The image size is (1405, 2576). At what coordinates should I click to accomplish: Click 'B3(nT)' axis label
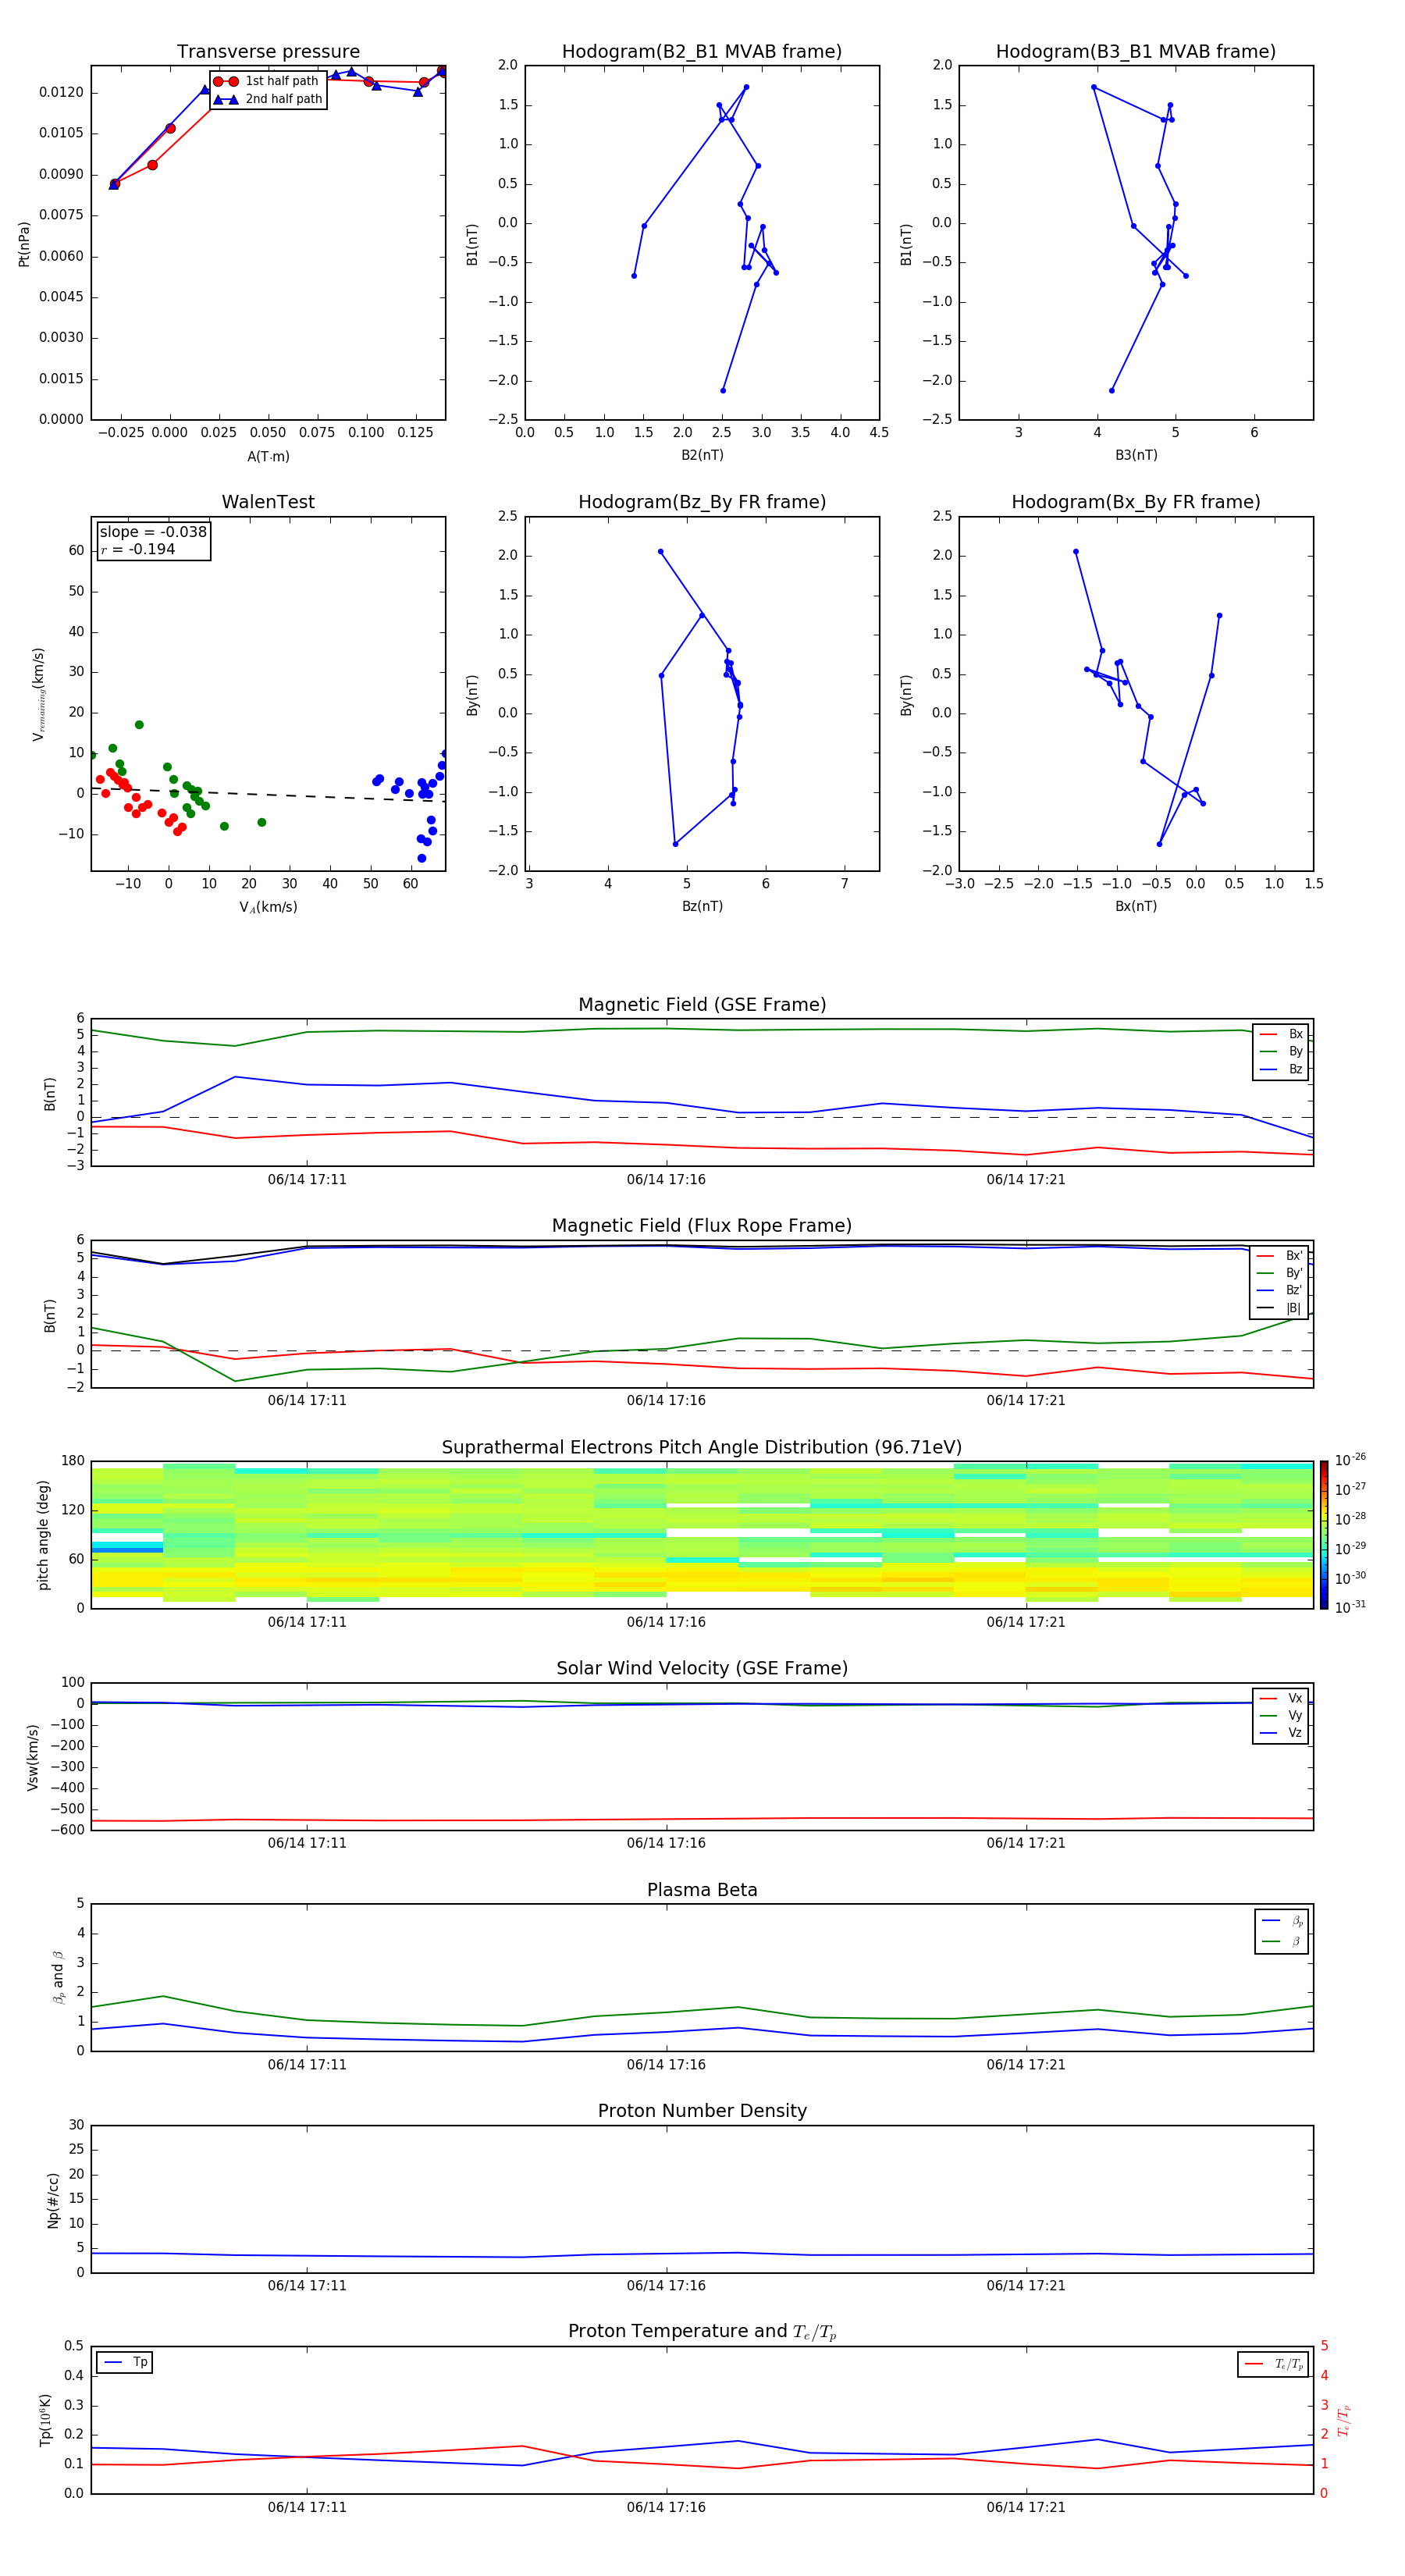[1136, 455]
